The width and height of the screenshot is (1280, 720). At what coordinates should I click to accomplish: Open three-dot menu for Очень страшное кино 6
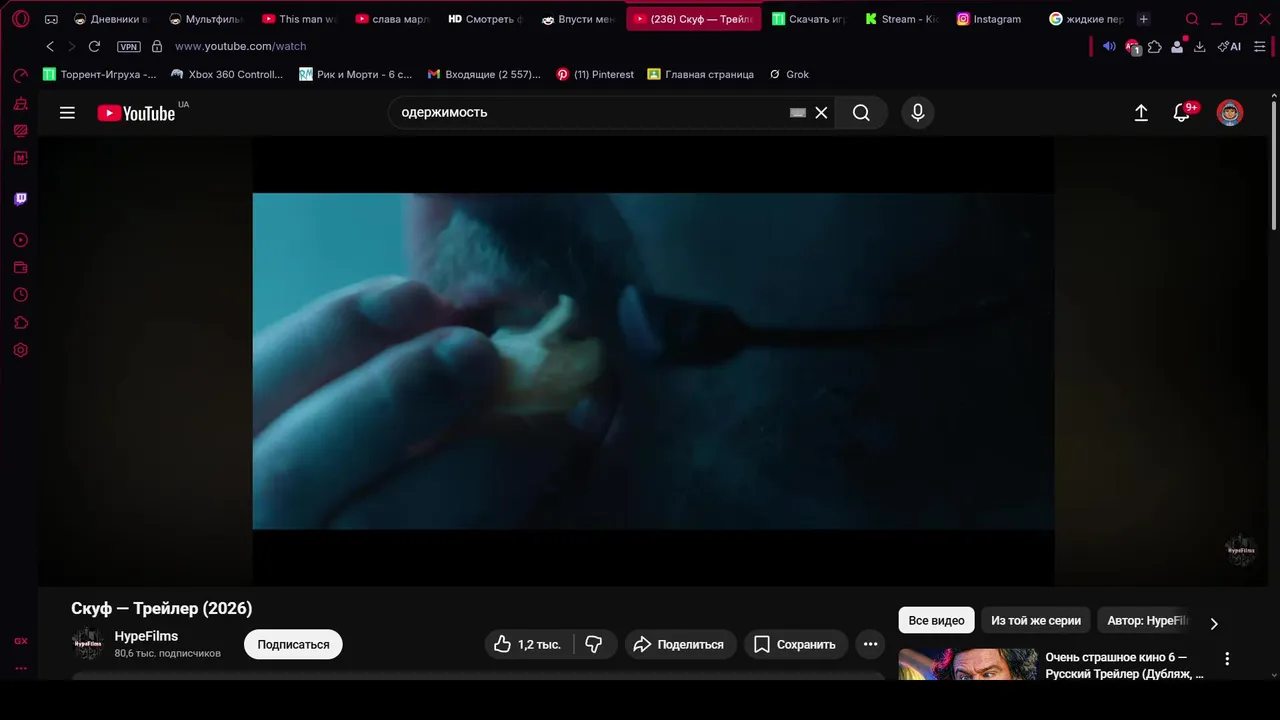pyautogui.click(x=1227, y=659)
